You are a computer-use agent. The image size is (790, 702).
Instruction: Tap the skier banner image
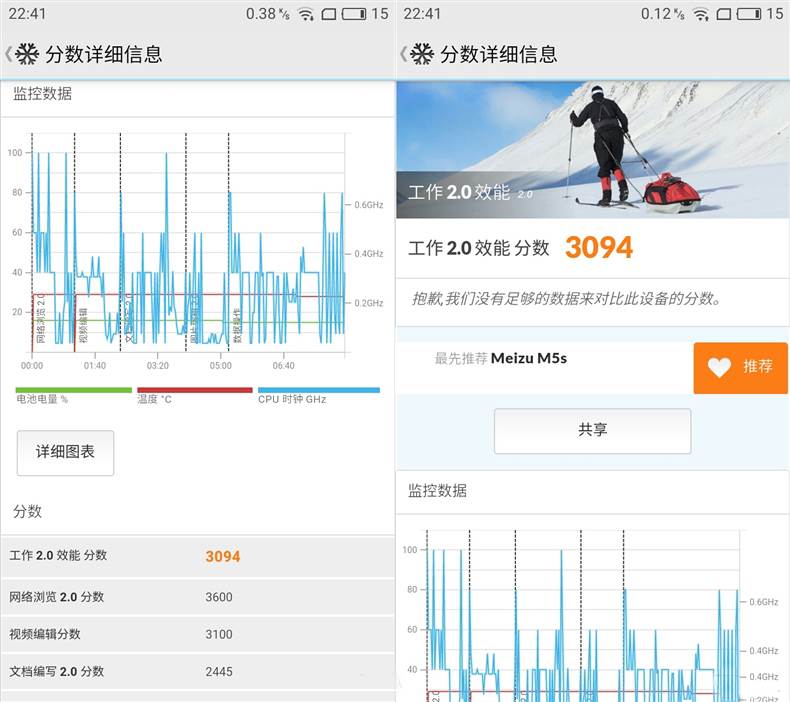592,148
